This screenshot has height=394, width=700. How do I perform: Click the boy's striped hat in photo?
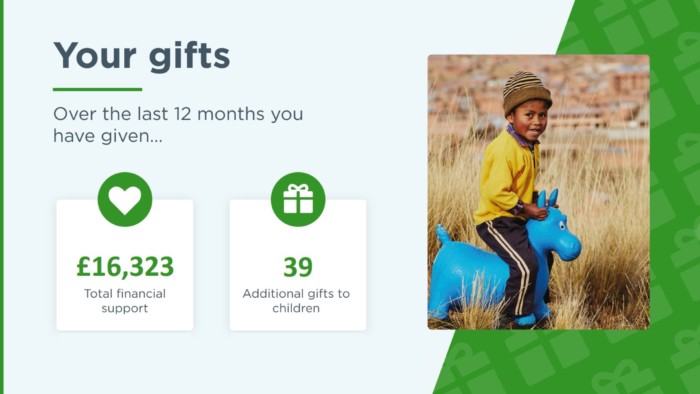pyautogui.click(x=526, y=92)
